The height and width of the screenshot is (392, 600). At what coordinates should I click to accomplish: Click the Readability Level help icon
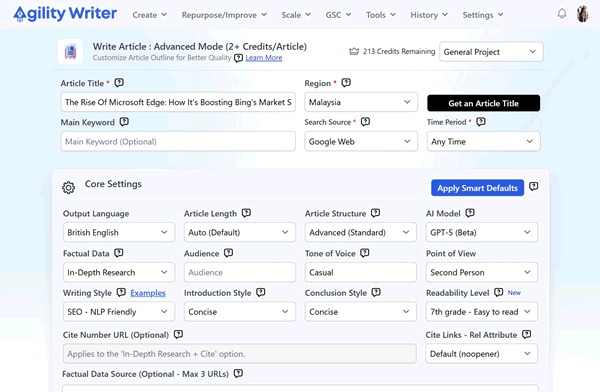(499, 292)
